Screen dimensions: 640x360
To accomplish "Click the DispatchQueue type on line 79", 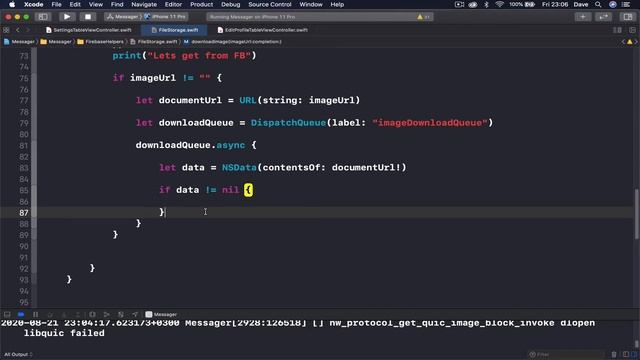I will tap(288, 123).
